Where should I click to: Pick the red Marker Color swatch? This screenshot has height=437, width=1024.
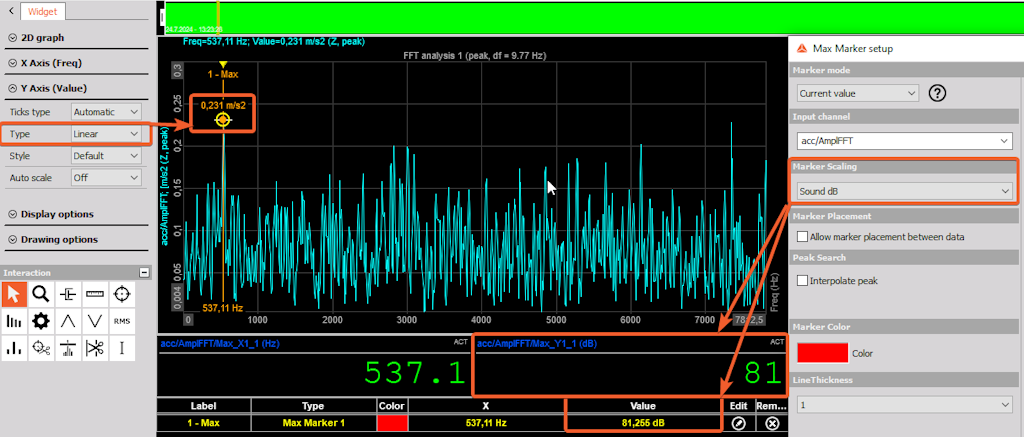point(823,353)
